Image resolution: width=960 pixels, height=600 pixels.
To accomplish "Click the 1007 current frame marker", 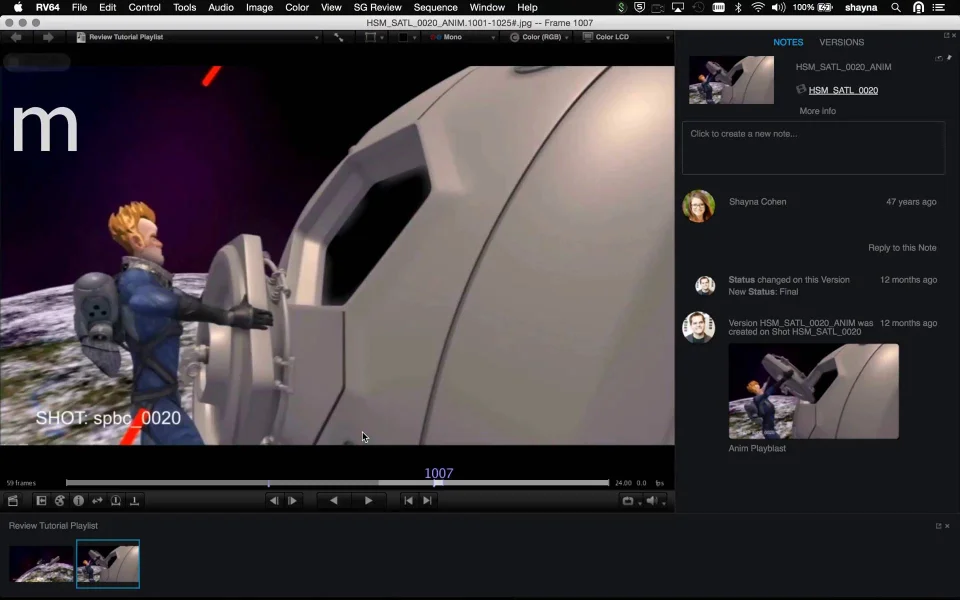I will [x=438, y=473].
